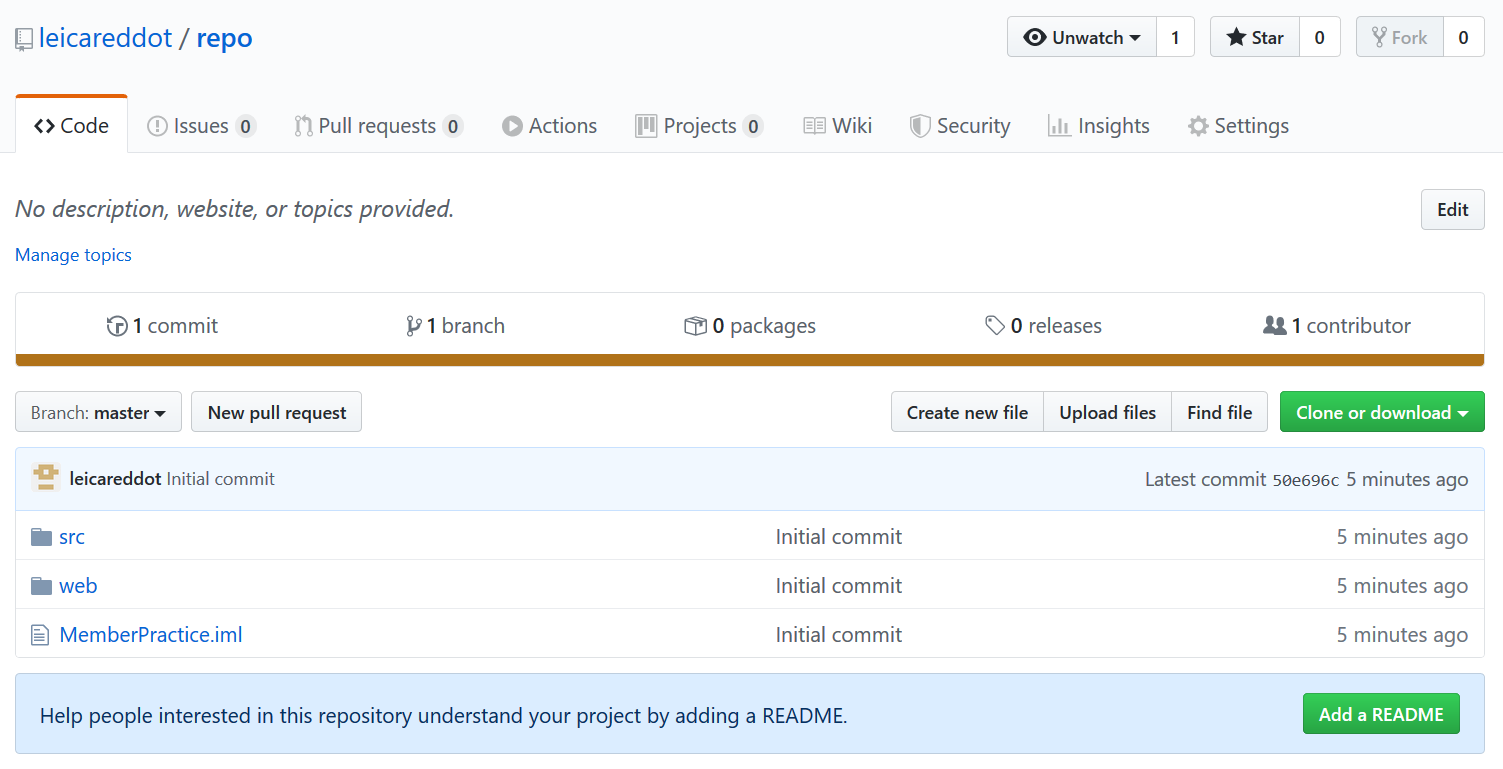The image size is (1503, 769).
Task: Click the watchers count 1
Action: (1175, 38)
